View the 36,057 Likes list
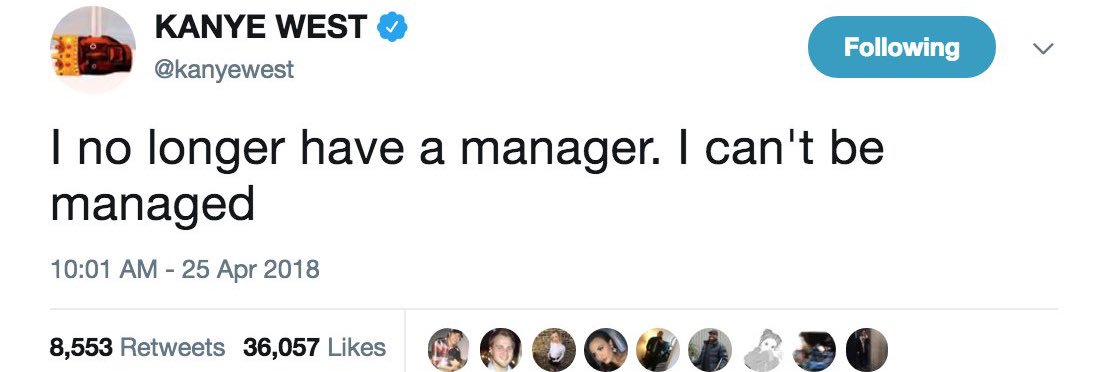The width and height of the screenshot is (1117, 372). click(314, 348)
